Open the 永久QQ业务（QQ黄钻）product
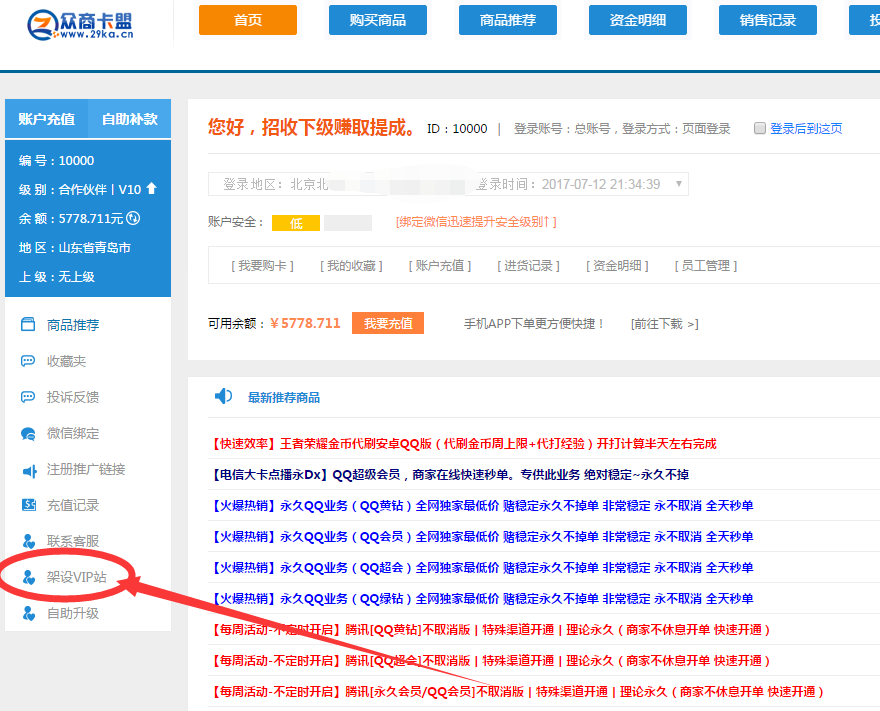Screen dimensions: 880x711 pos(482,506)
